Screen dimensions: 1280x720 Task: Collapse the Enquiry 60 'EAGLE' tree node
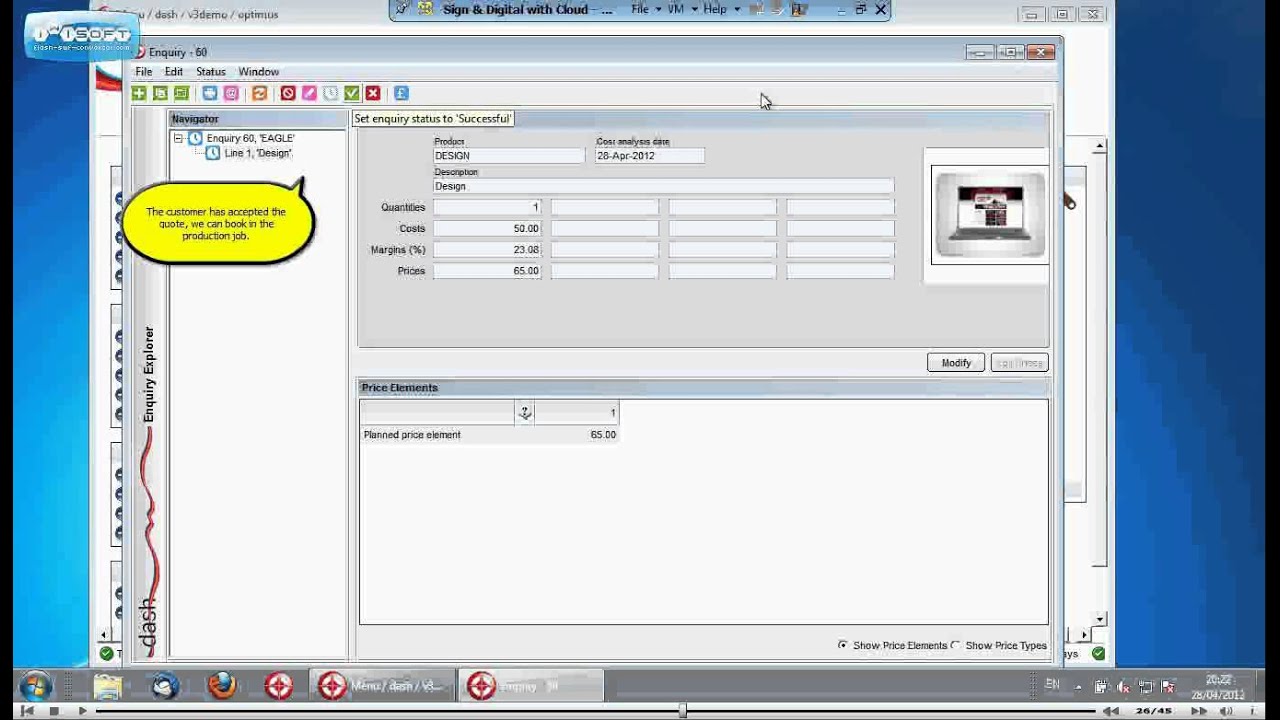click(178, 138)
